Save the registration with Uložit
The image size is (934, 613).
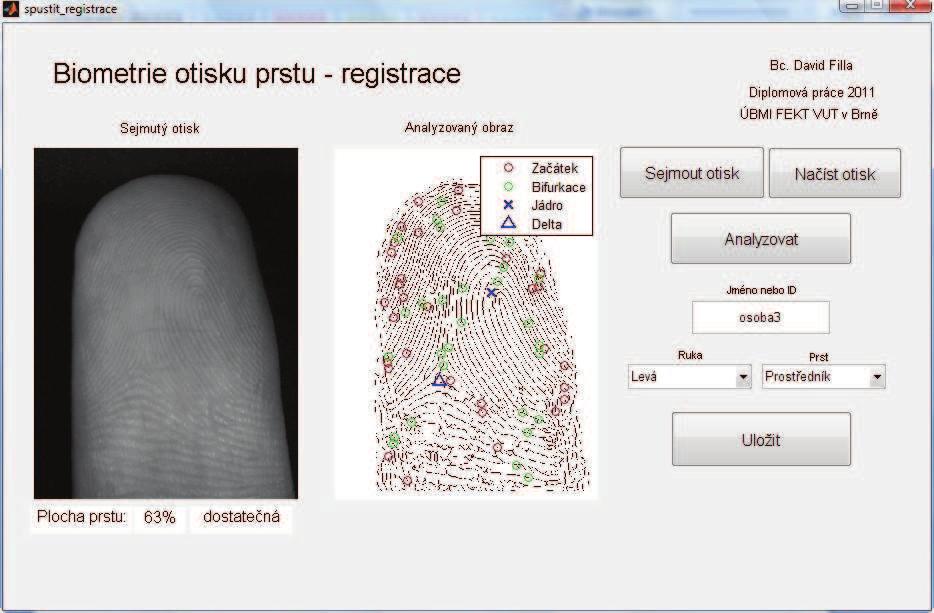(x=761, y=440)
